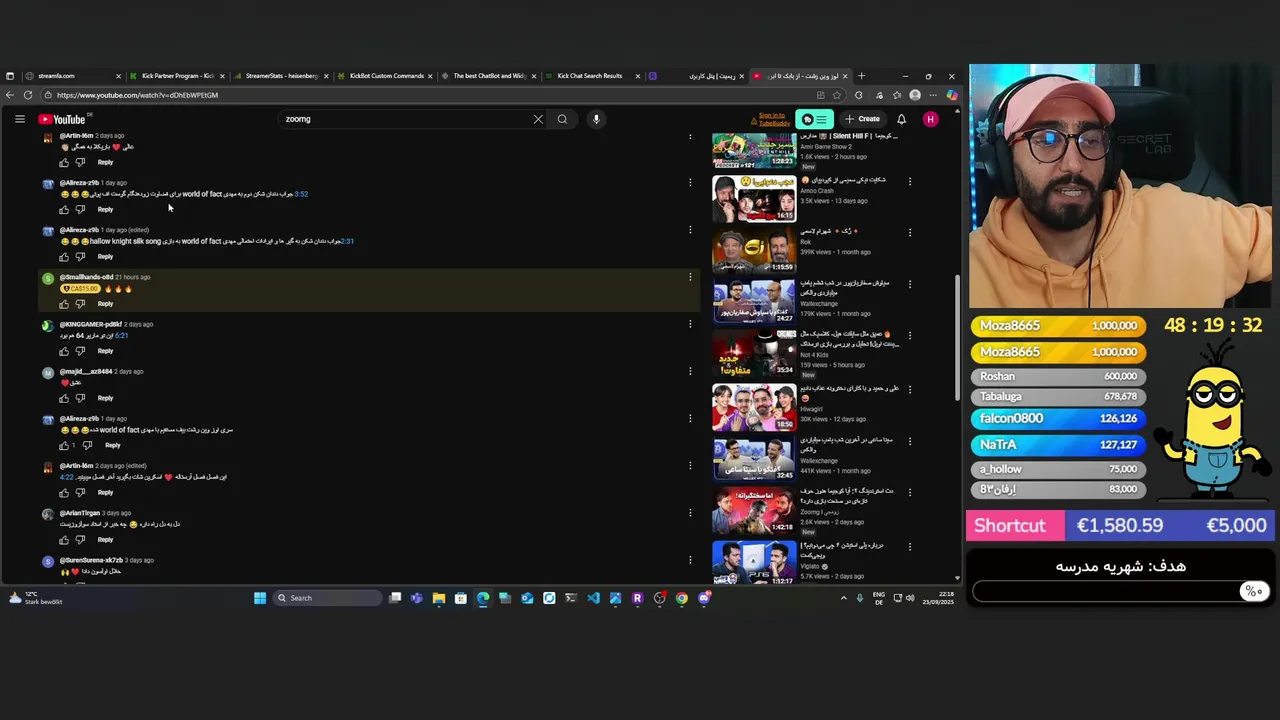
Task: Open YouTube notifications bell
Action: click(901, 119)
